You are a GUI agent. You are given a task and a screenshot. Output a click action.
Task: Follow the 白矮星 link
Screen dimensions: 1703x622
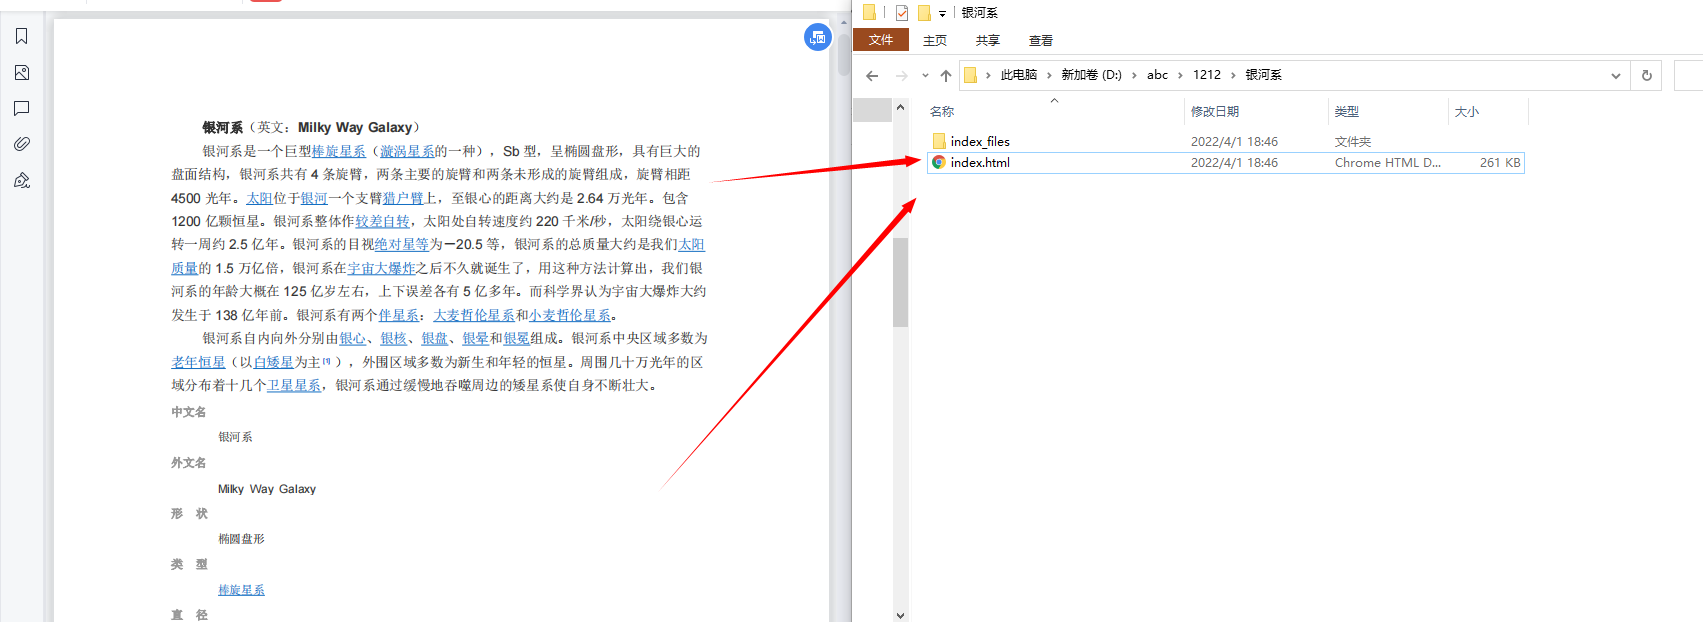coord(273,362)
